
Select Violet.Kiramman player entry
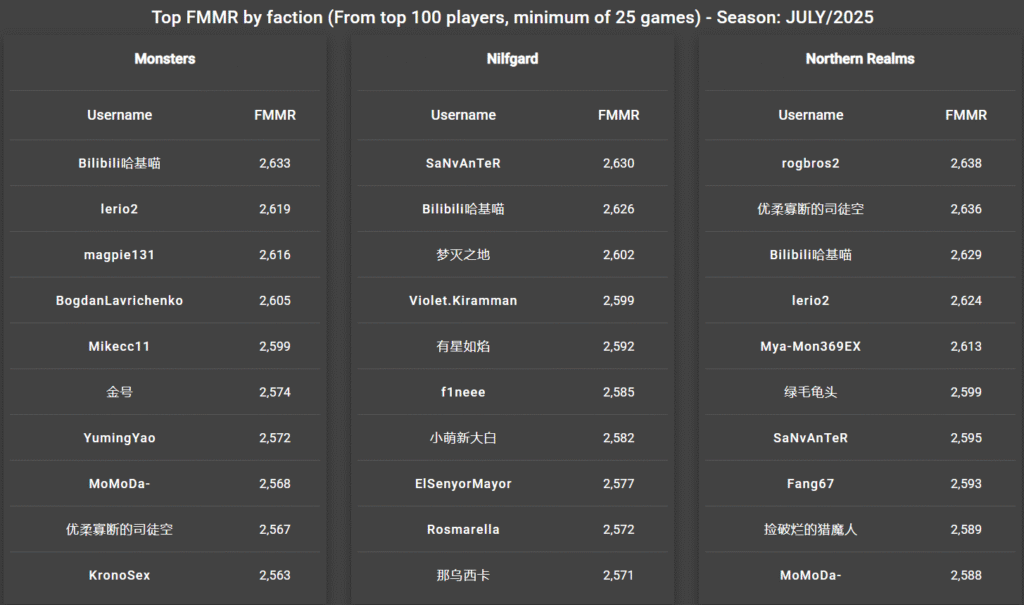click(x=463, y=301)
